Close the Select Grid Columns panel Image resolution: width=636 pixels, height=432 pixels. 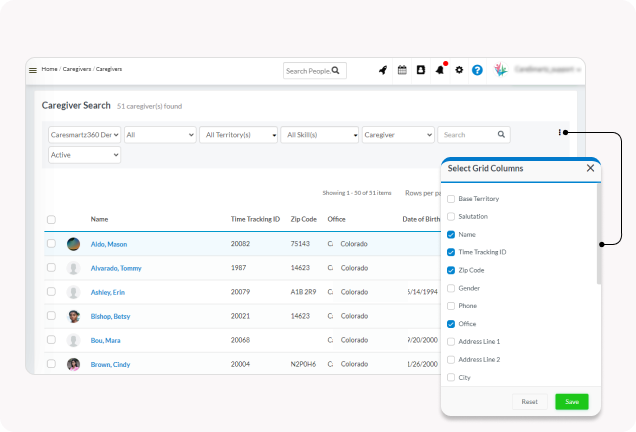pos(590,168)
